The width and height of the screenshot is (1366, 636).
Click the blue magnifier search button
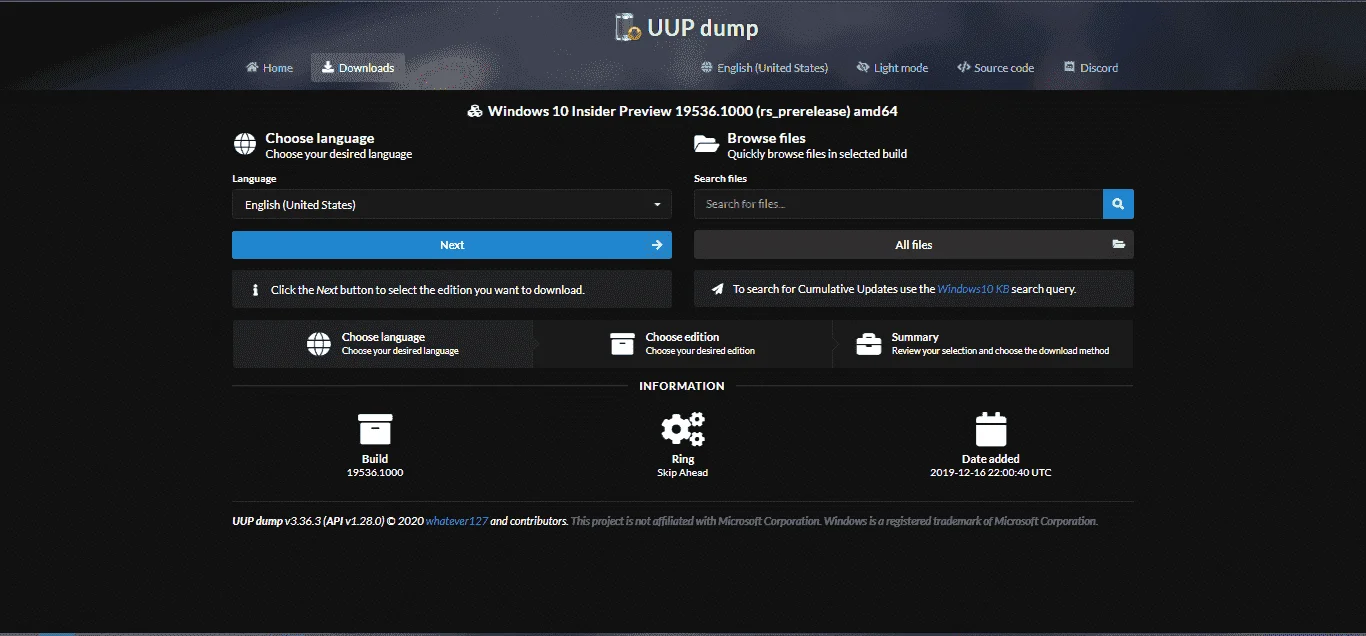coord(1118,204)
